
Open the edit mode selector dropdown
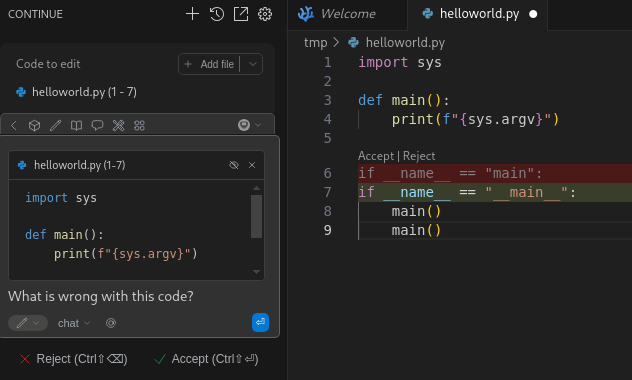pyautogui.click(x=28, y=323)
